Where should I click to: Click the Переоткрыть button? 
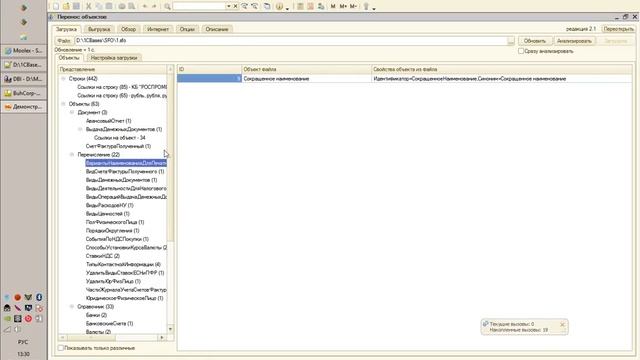(618, 29)
